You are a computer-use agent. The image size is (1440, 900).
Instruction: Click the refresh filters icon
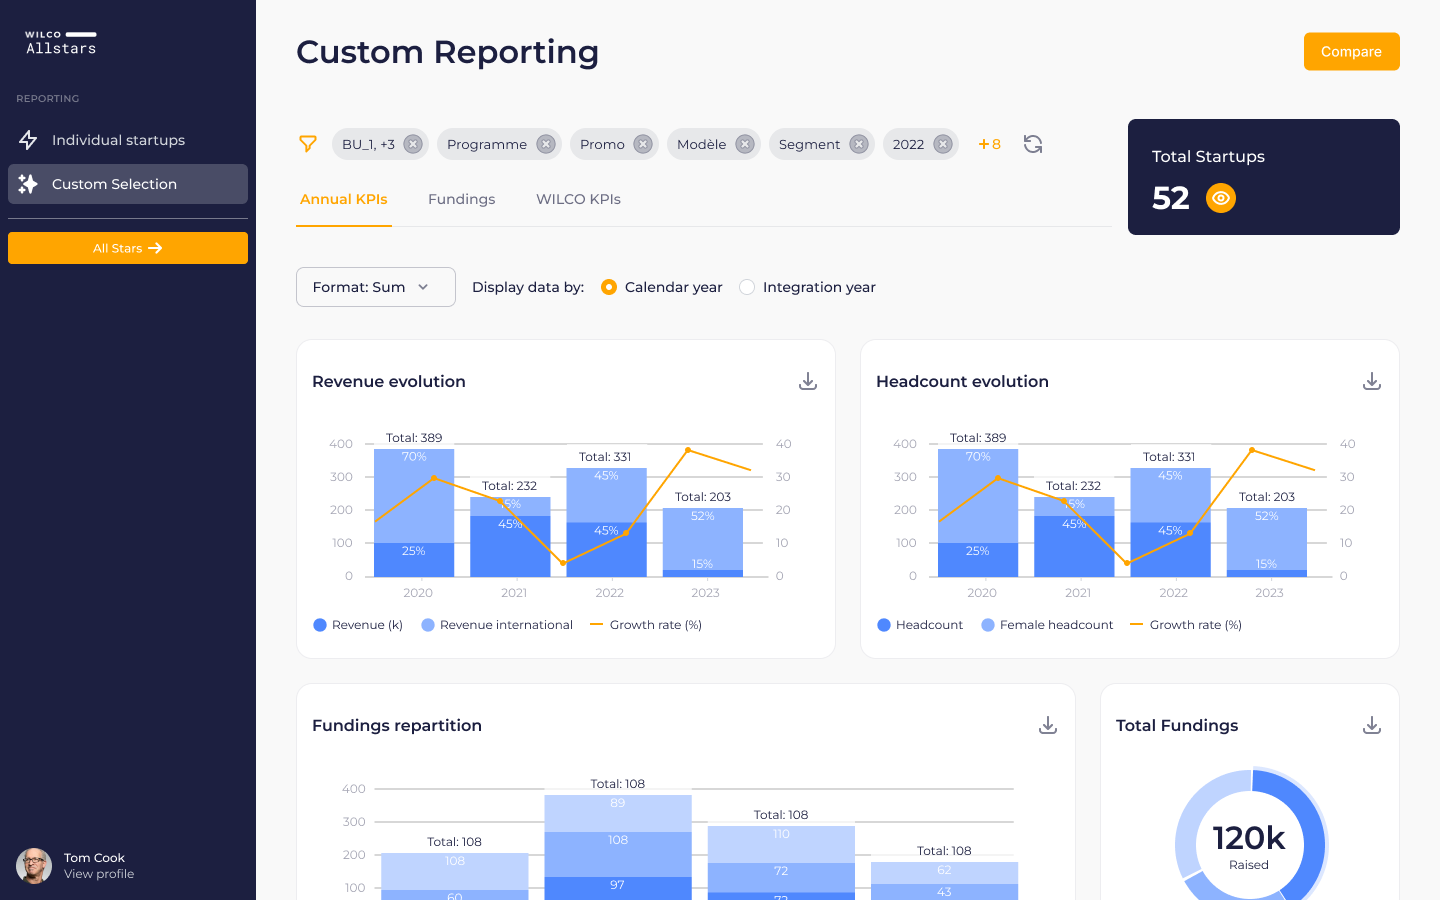coord(1033,144)
